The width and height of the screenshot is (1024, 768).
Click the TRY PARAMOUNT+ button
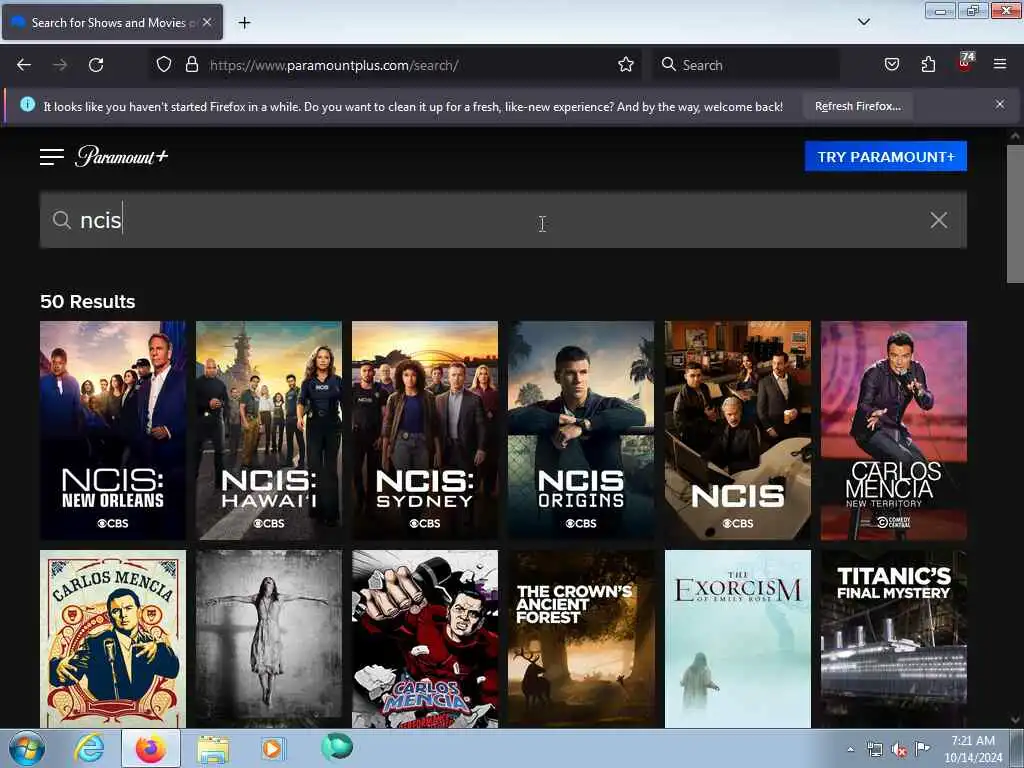[x=886, y=157]
